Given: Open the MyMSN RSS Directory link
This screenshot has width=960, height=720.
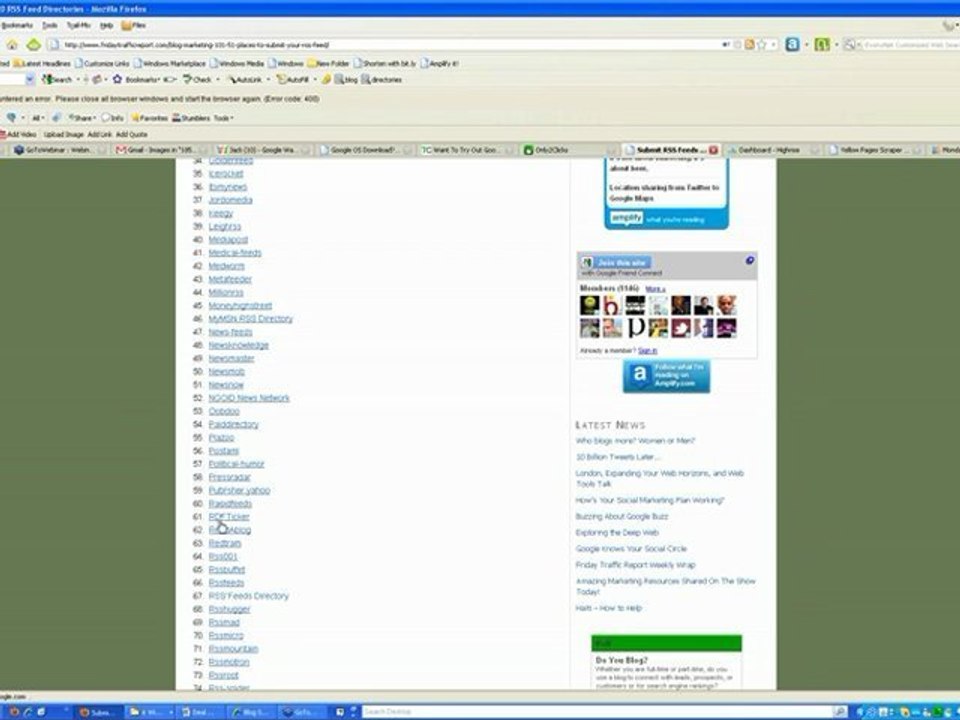Looking at the screenshot, I should (250, 319).
